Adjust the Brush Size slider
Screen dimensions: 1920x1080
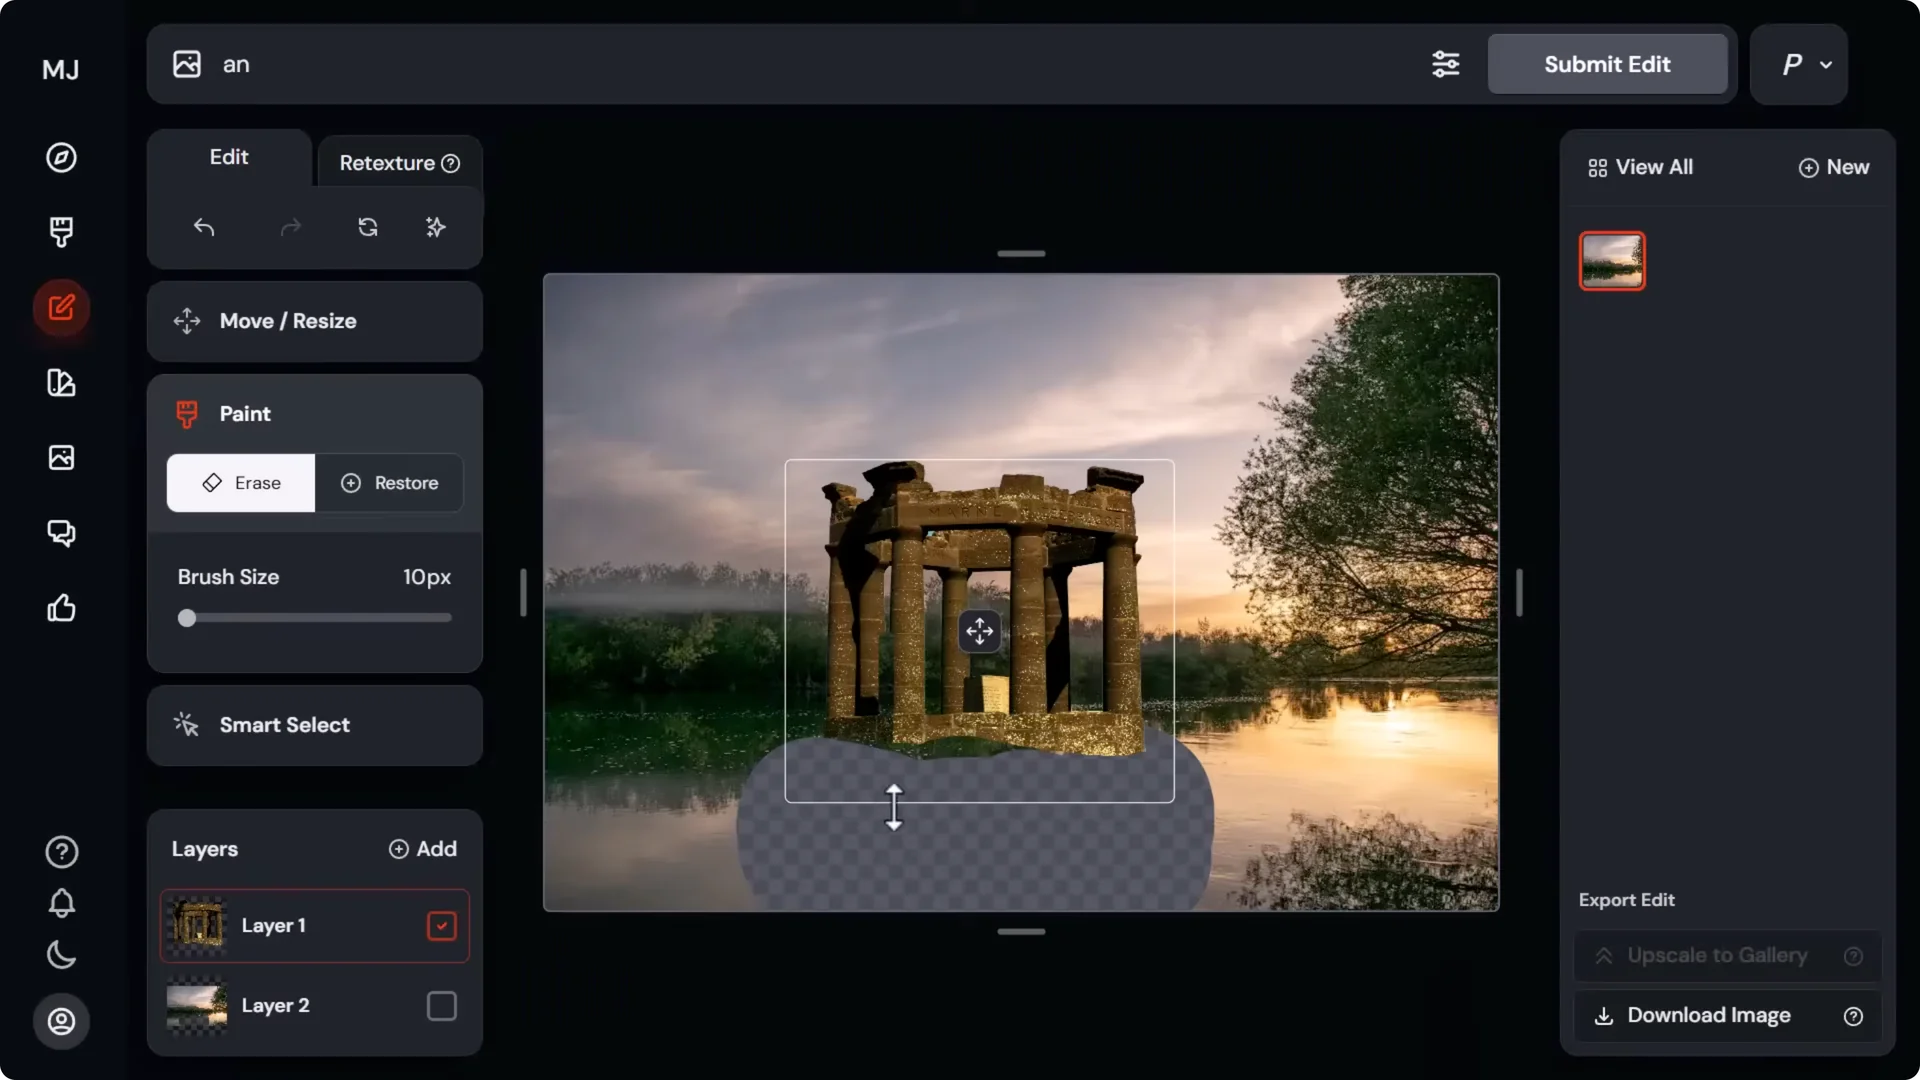coord(187,618)
